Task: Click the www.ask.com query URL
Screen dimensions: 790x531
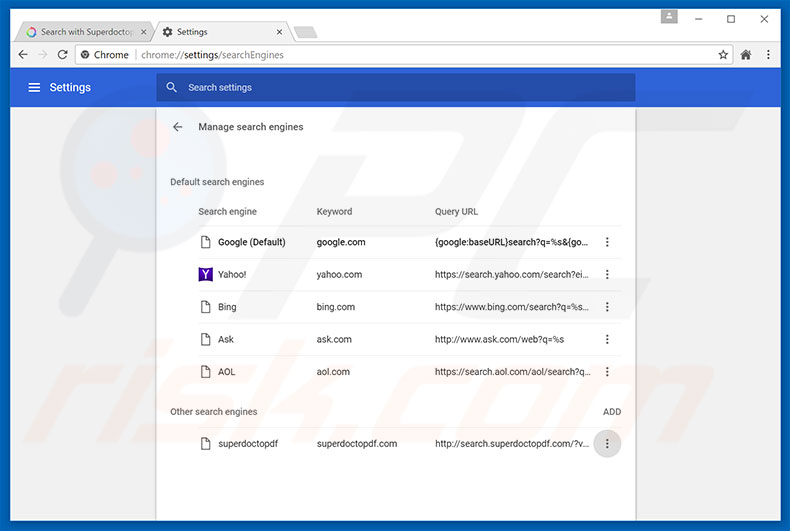Action: (x=499, y=340)
